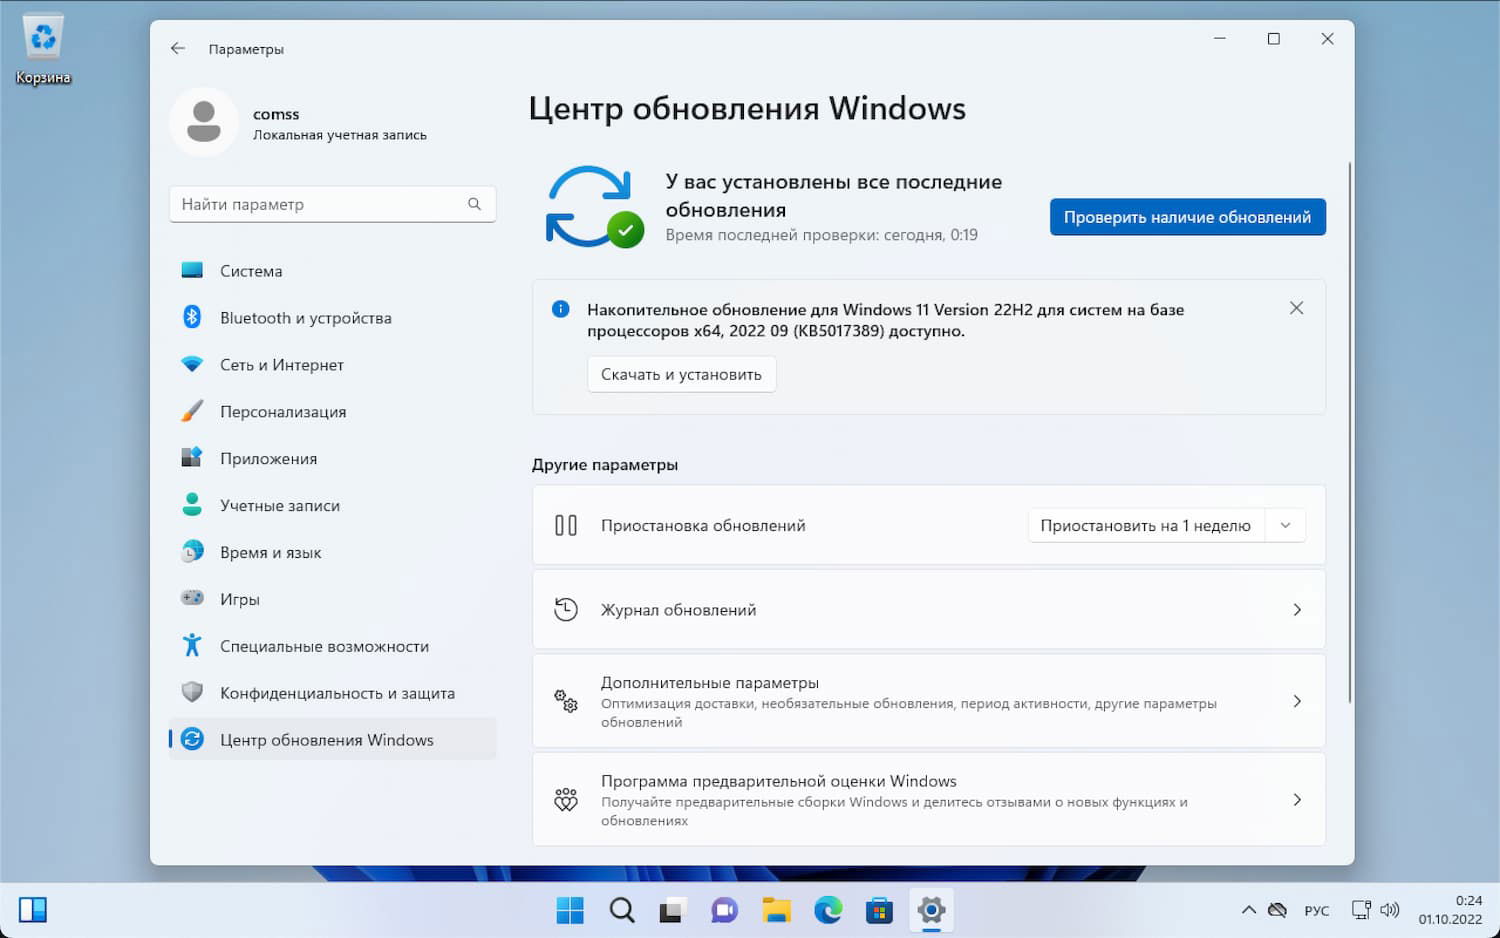The height and width of the screenshot is (938, 1500).
Task: Select Конфиденциальность и защита in sidebar
Action: click(333, 694)
